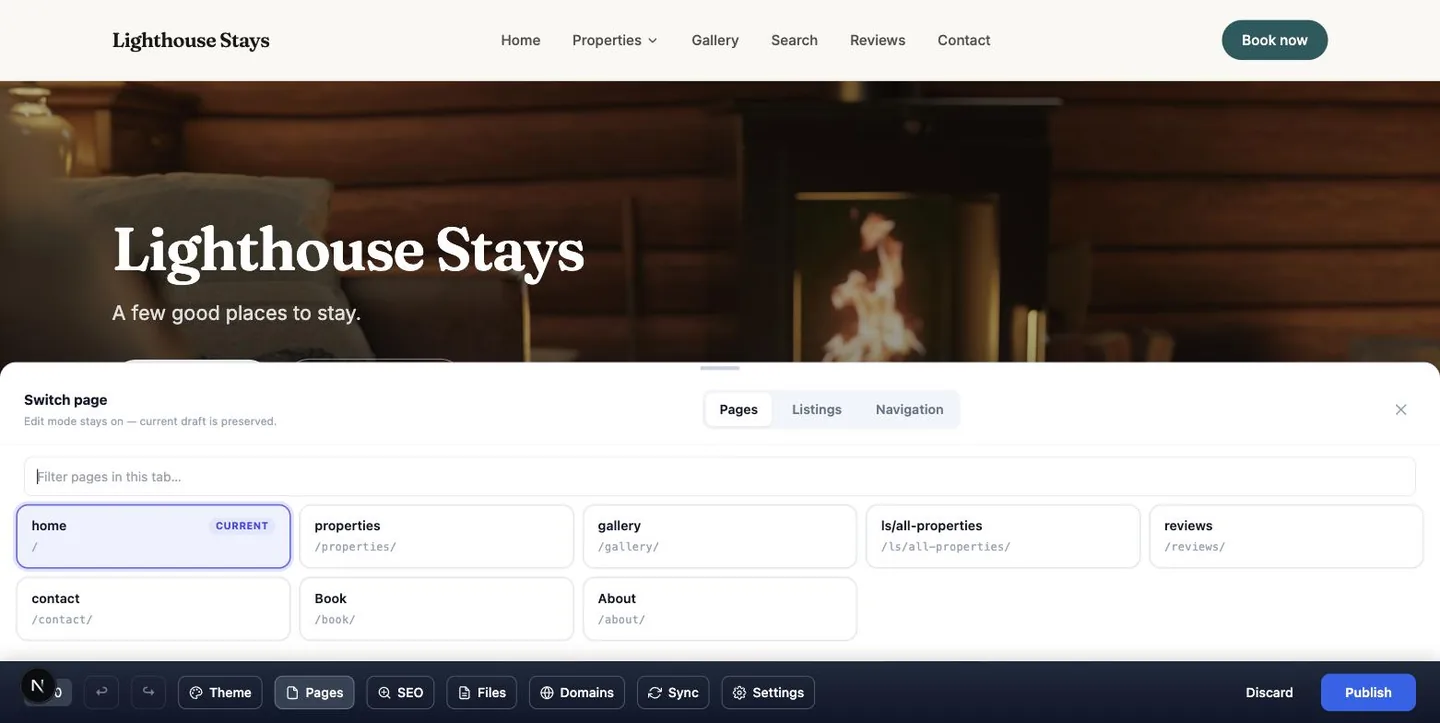Switch to the gallery page card
Viewport: 1440px width, 723px height.
coord(720,536)
